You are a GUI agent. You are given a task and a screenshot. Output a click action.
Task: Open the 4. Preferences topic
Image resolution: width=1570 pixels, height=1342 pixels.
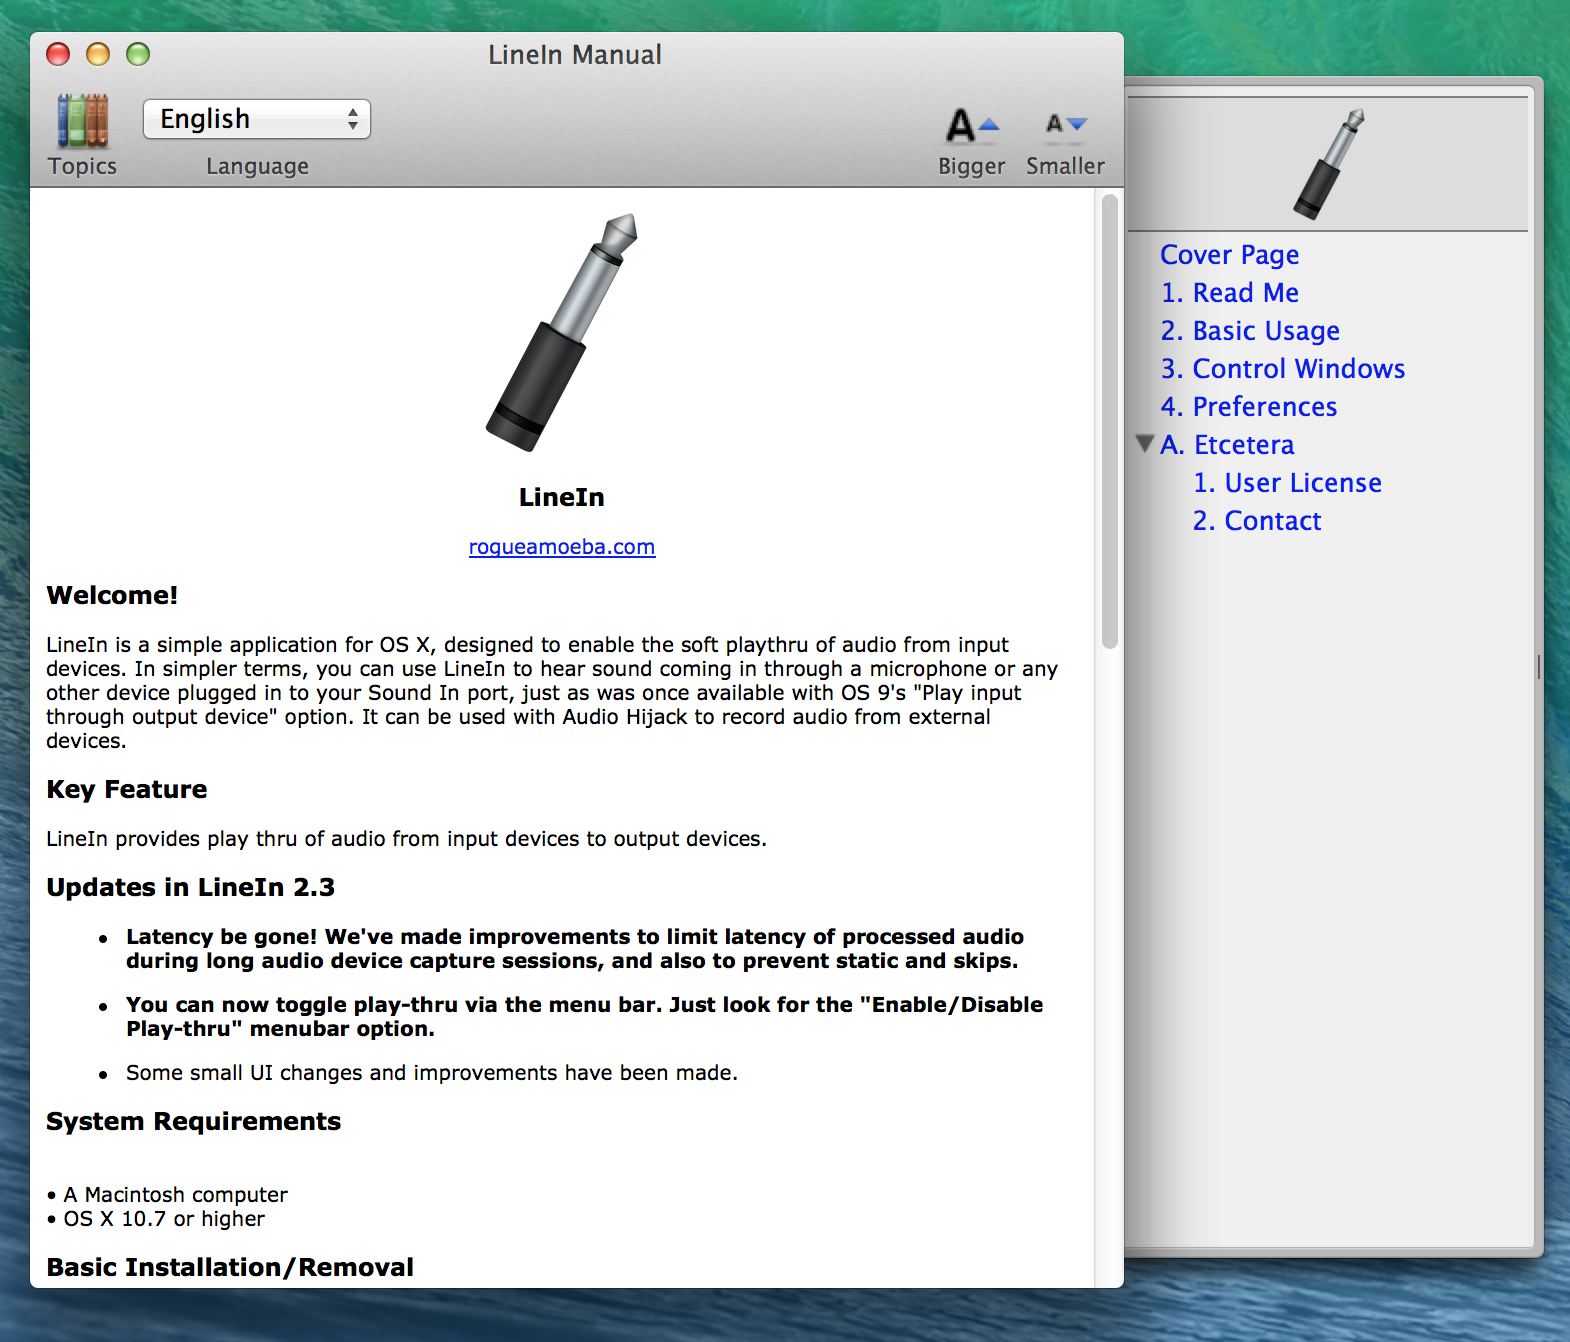(1249, 407)
